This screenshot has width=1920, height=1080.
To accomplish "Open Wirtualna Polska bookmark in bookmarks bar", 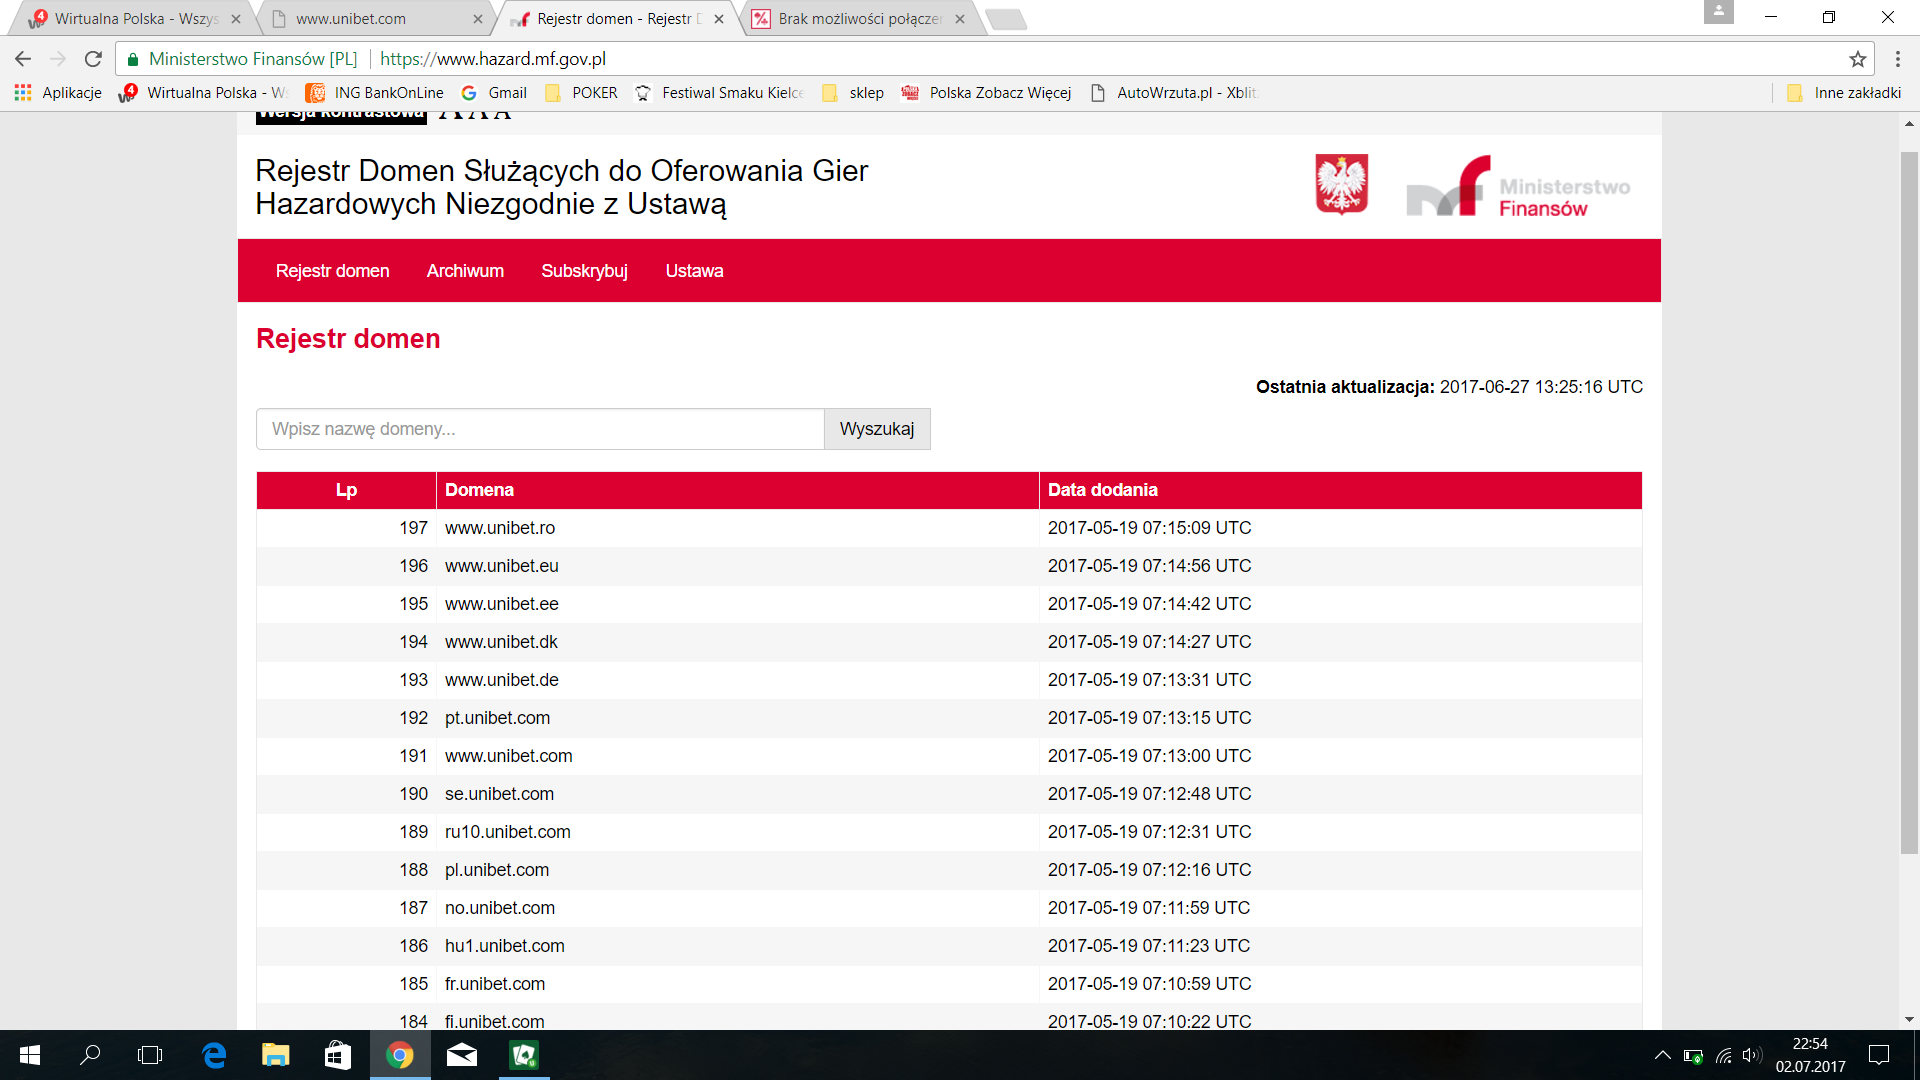I will tap(202, 93).
